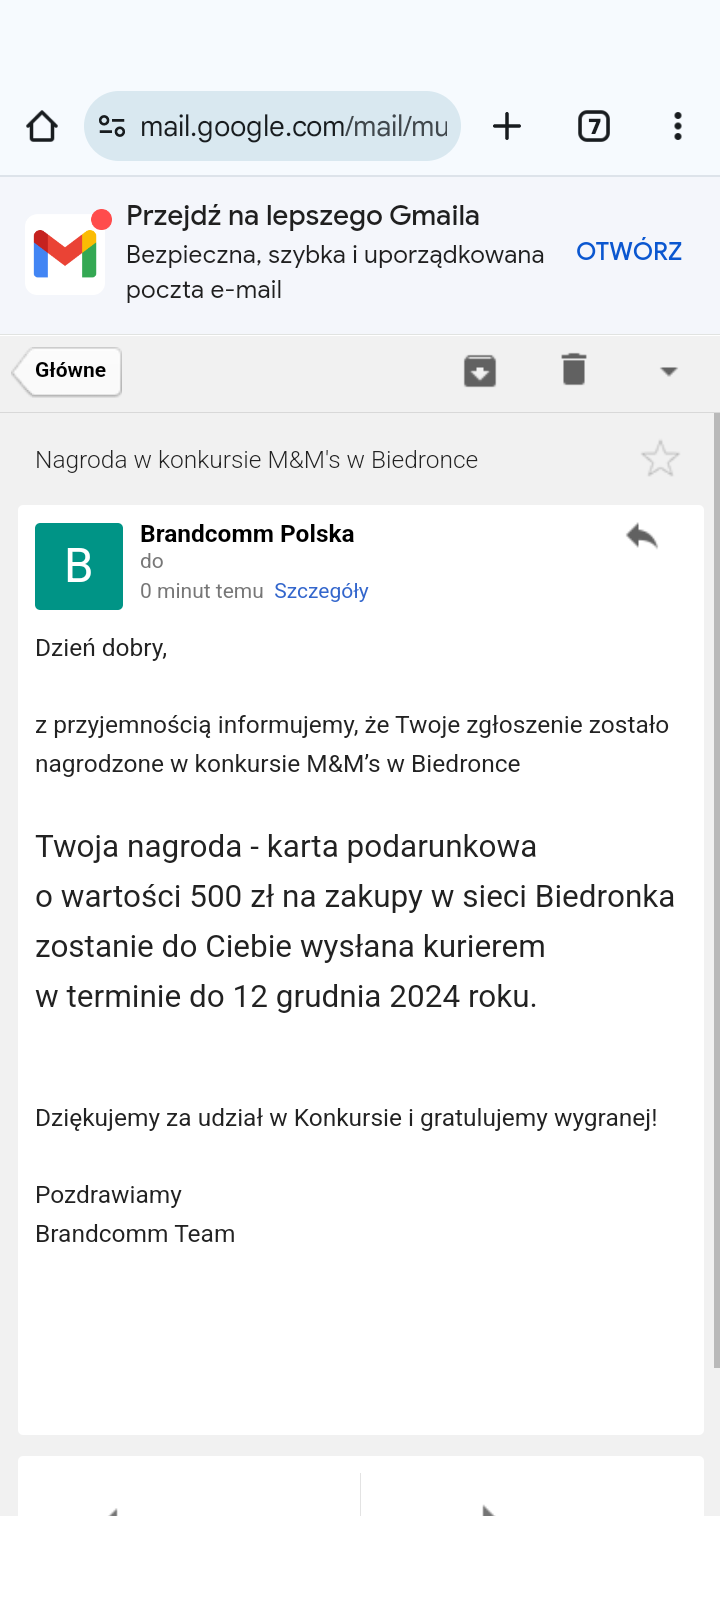The height and width of the screenshot is (1600, 720).
Task: Tap 'Przejdź na lepszego Gmaila' banner title
Action: pyautogui.click(x=303, y=216)
